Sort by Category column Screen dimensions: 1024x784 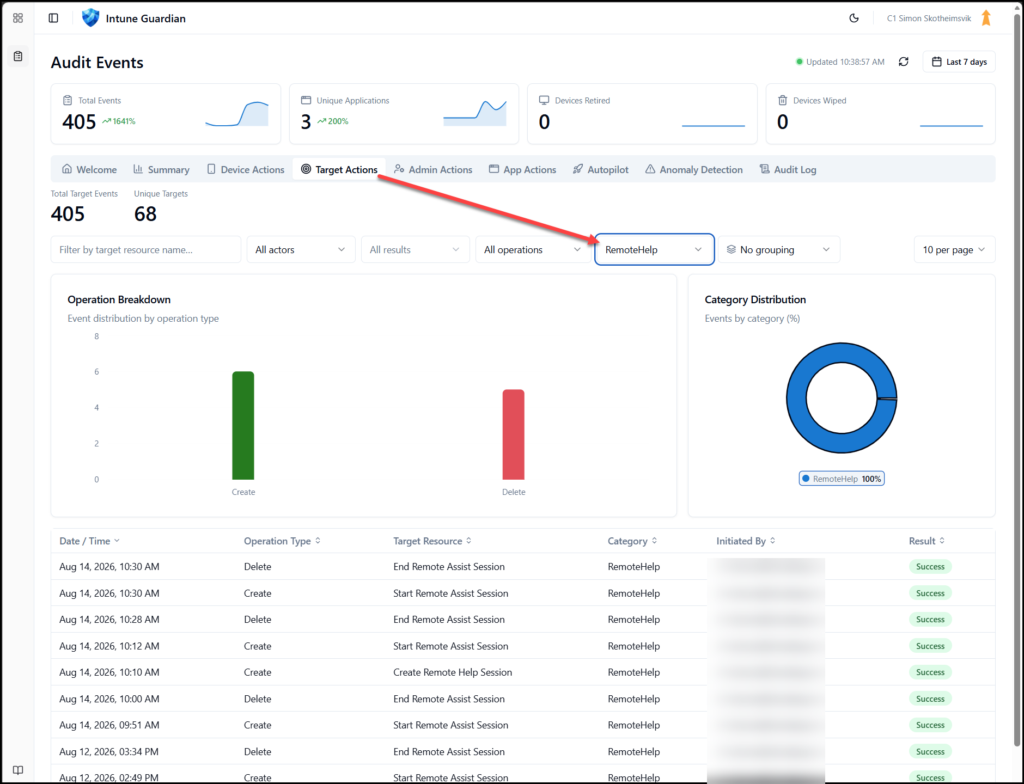(x=632, y=541)
